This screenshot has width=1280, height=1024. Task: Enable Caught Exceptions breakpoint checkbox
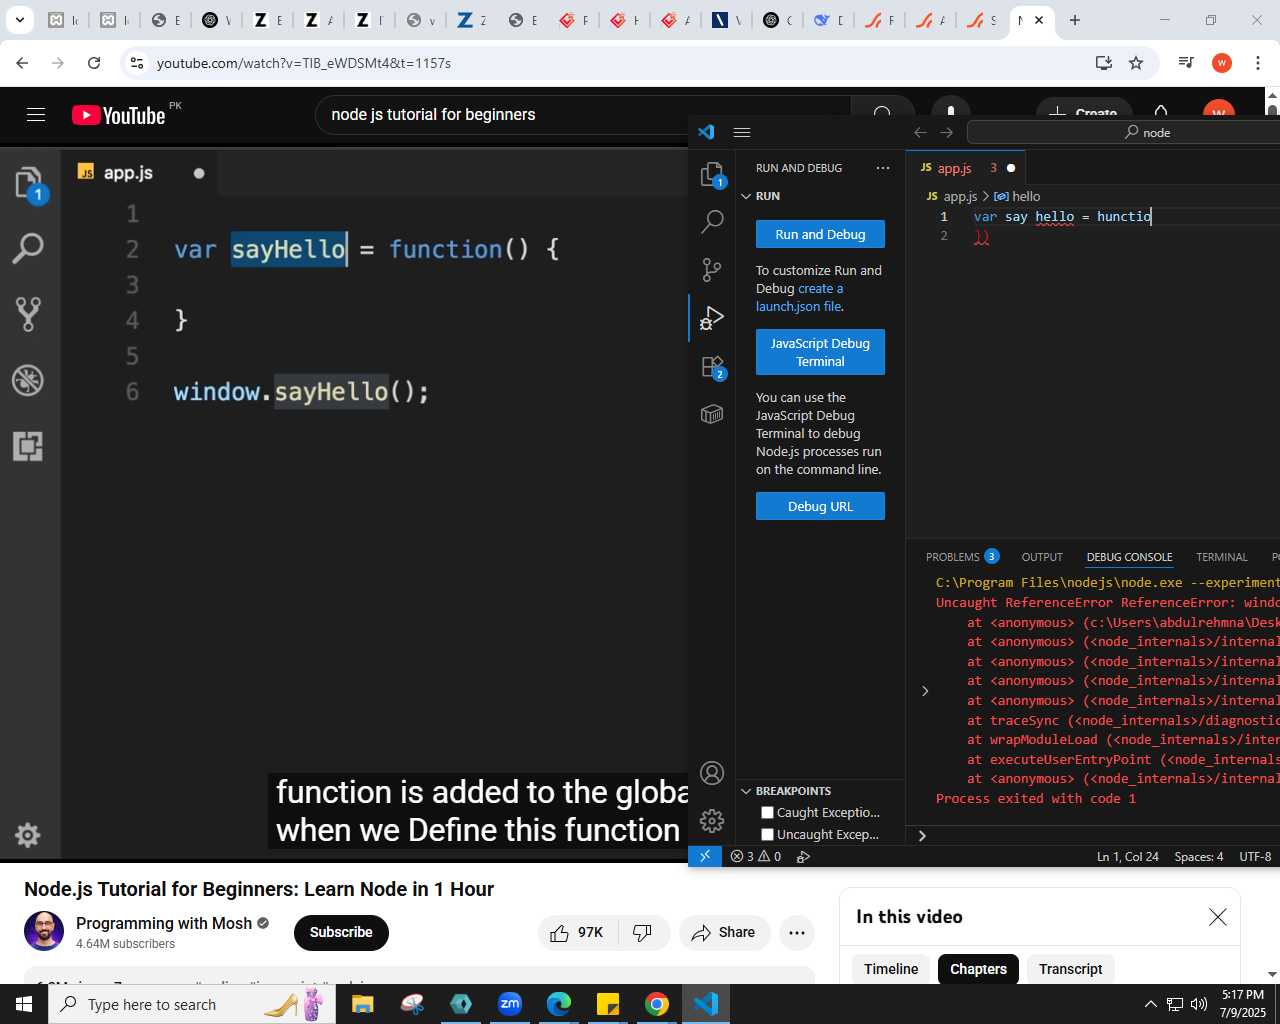(x=768, y=813)
